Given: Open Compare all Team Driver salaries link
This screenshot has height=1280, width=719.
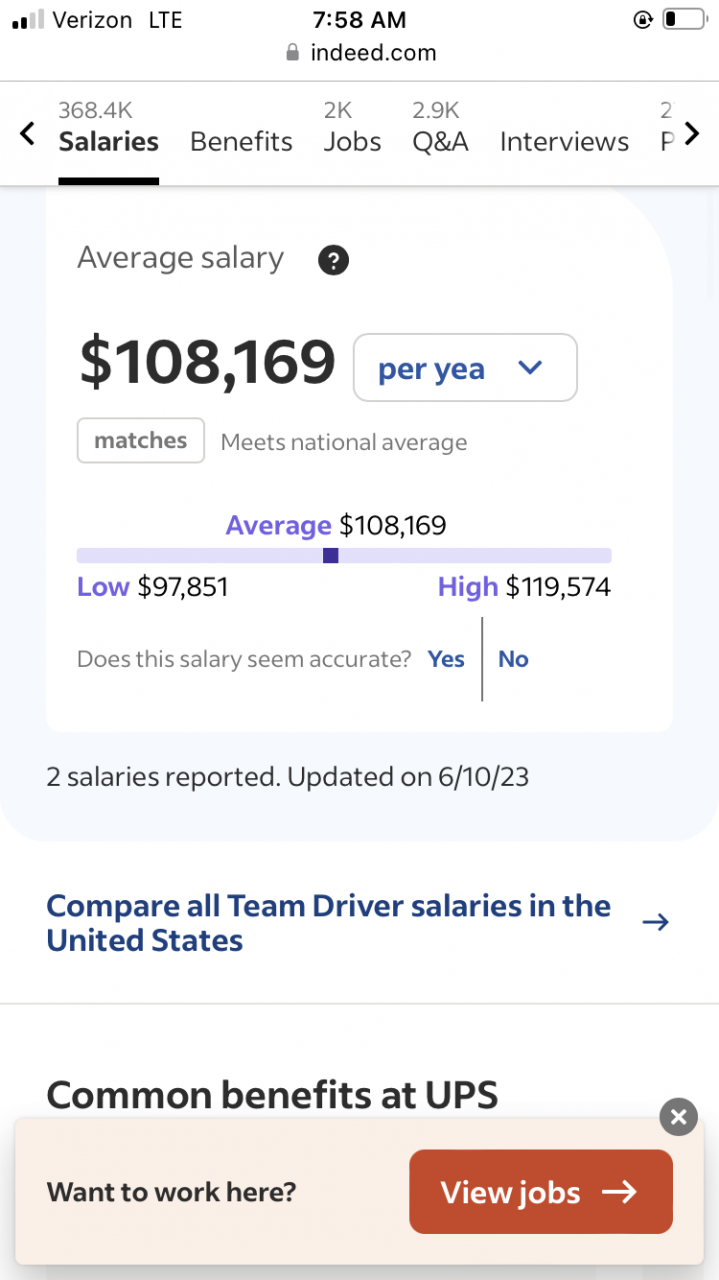Looking at the screenshot, I should [x=328, y=922].
